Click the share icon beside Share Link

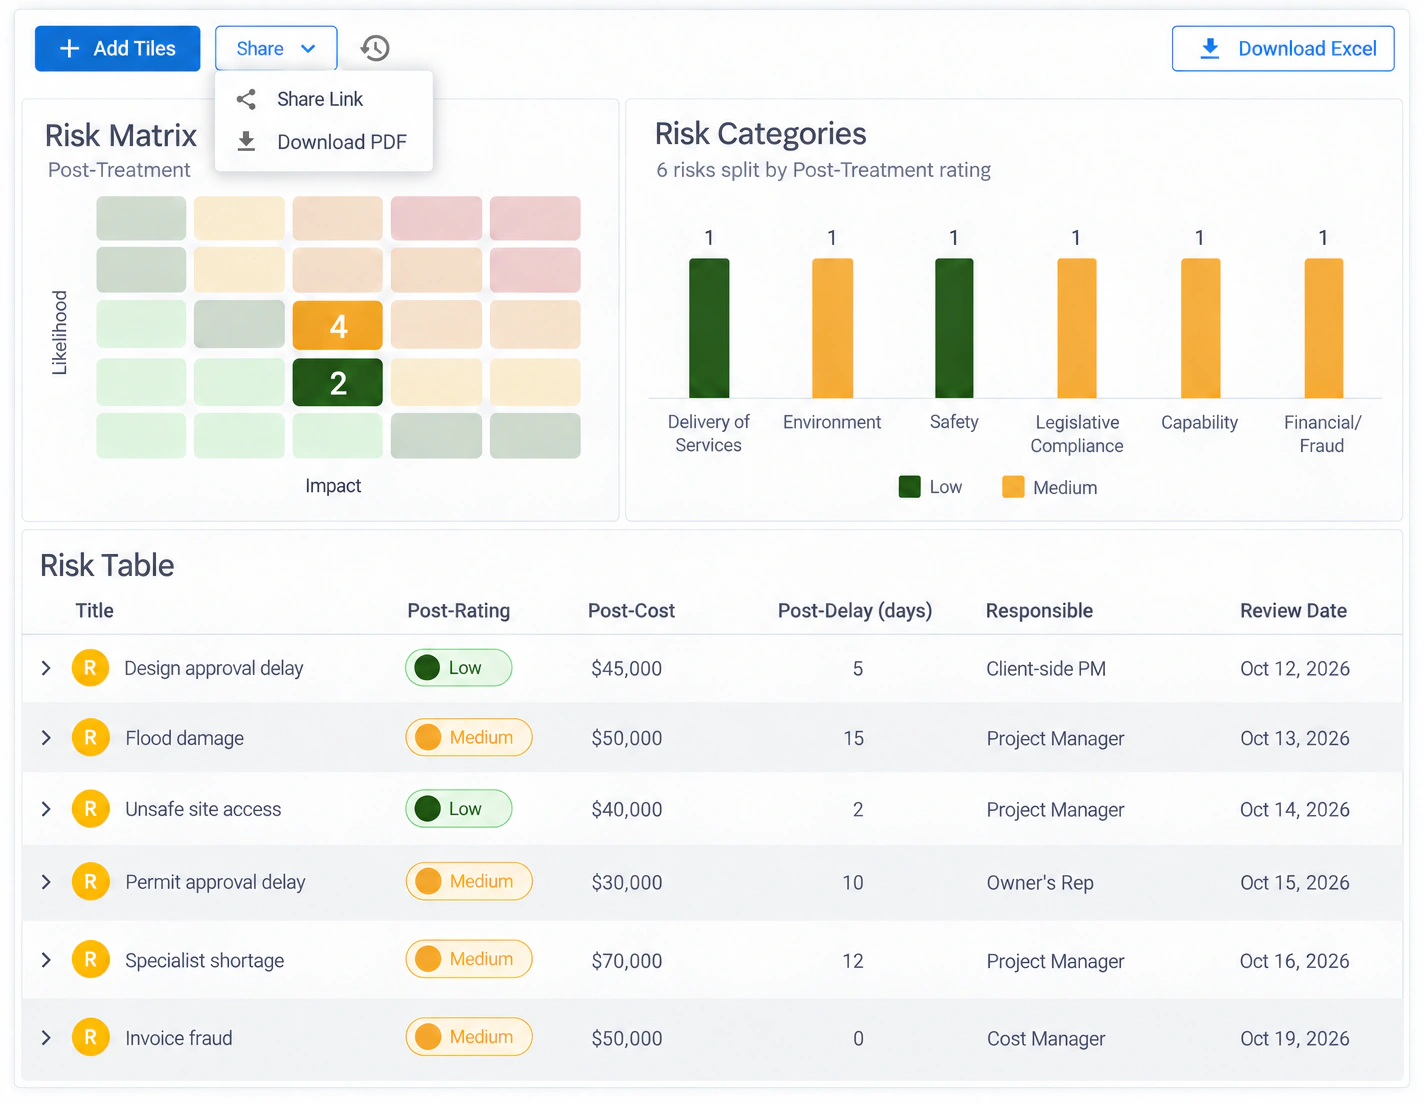pos(246,99)
